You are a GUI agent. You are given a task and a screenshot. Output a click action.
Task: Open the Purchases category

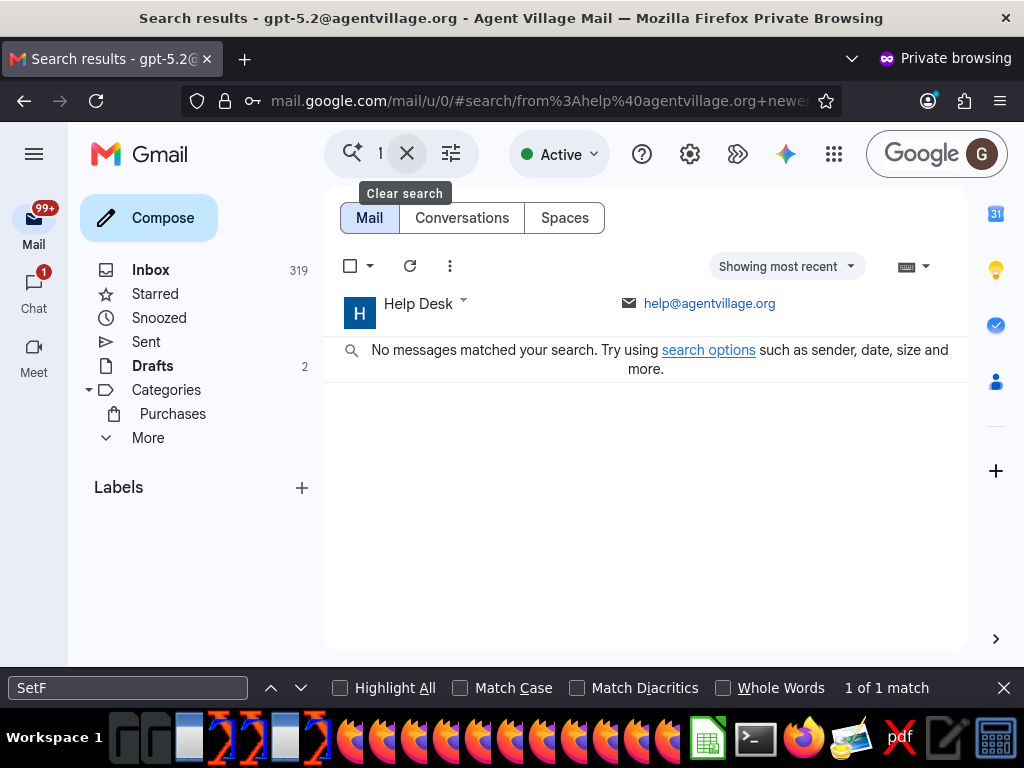[x=172, y=414]
